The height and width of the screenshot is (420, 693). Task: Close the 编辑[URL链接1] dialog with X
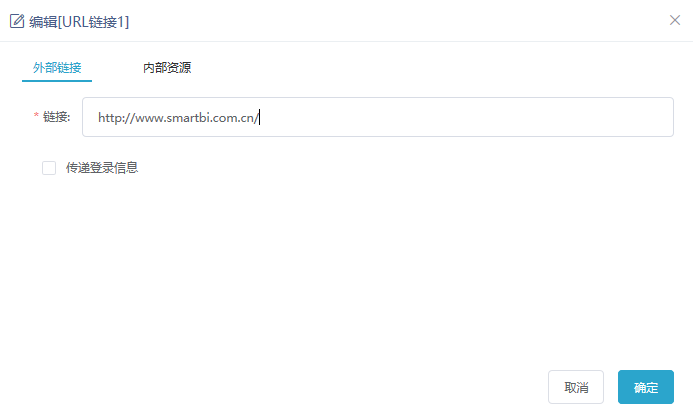click(x=674, y=20)
